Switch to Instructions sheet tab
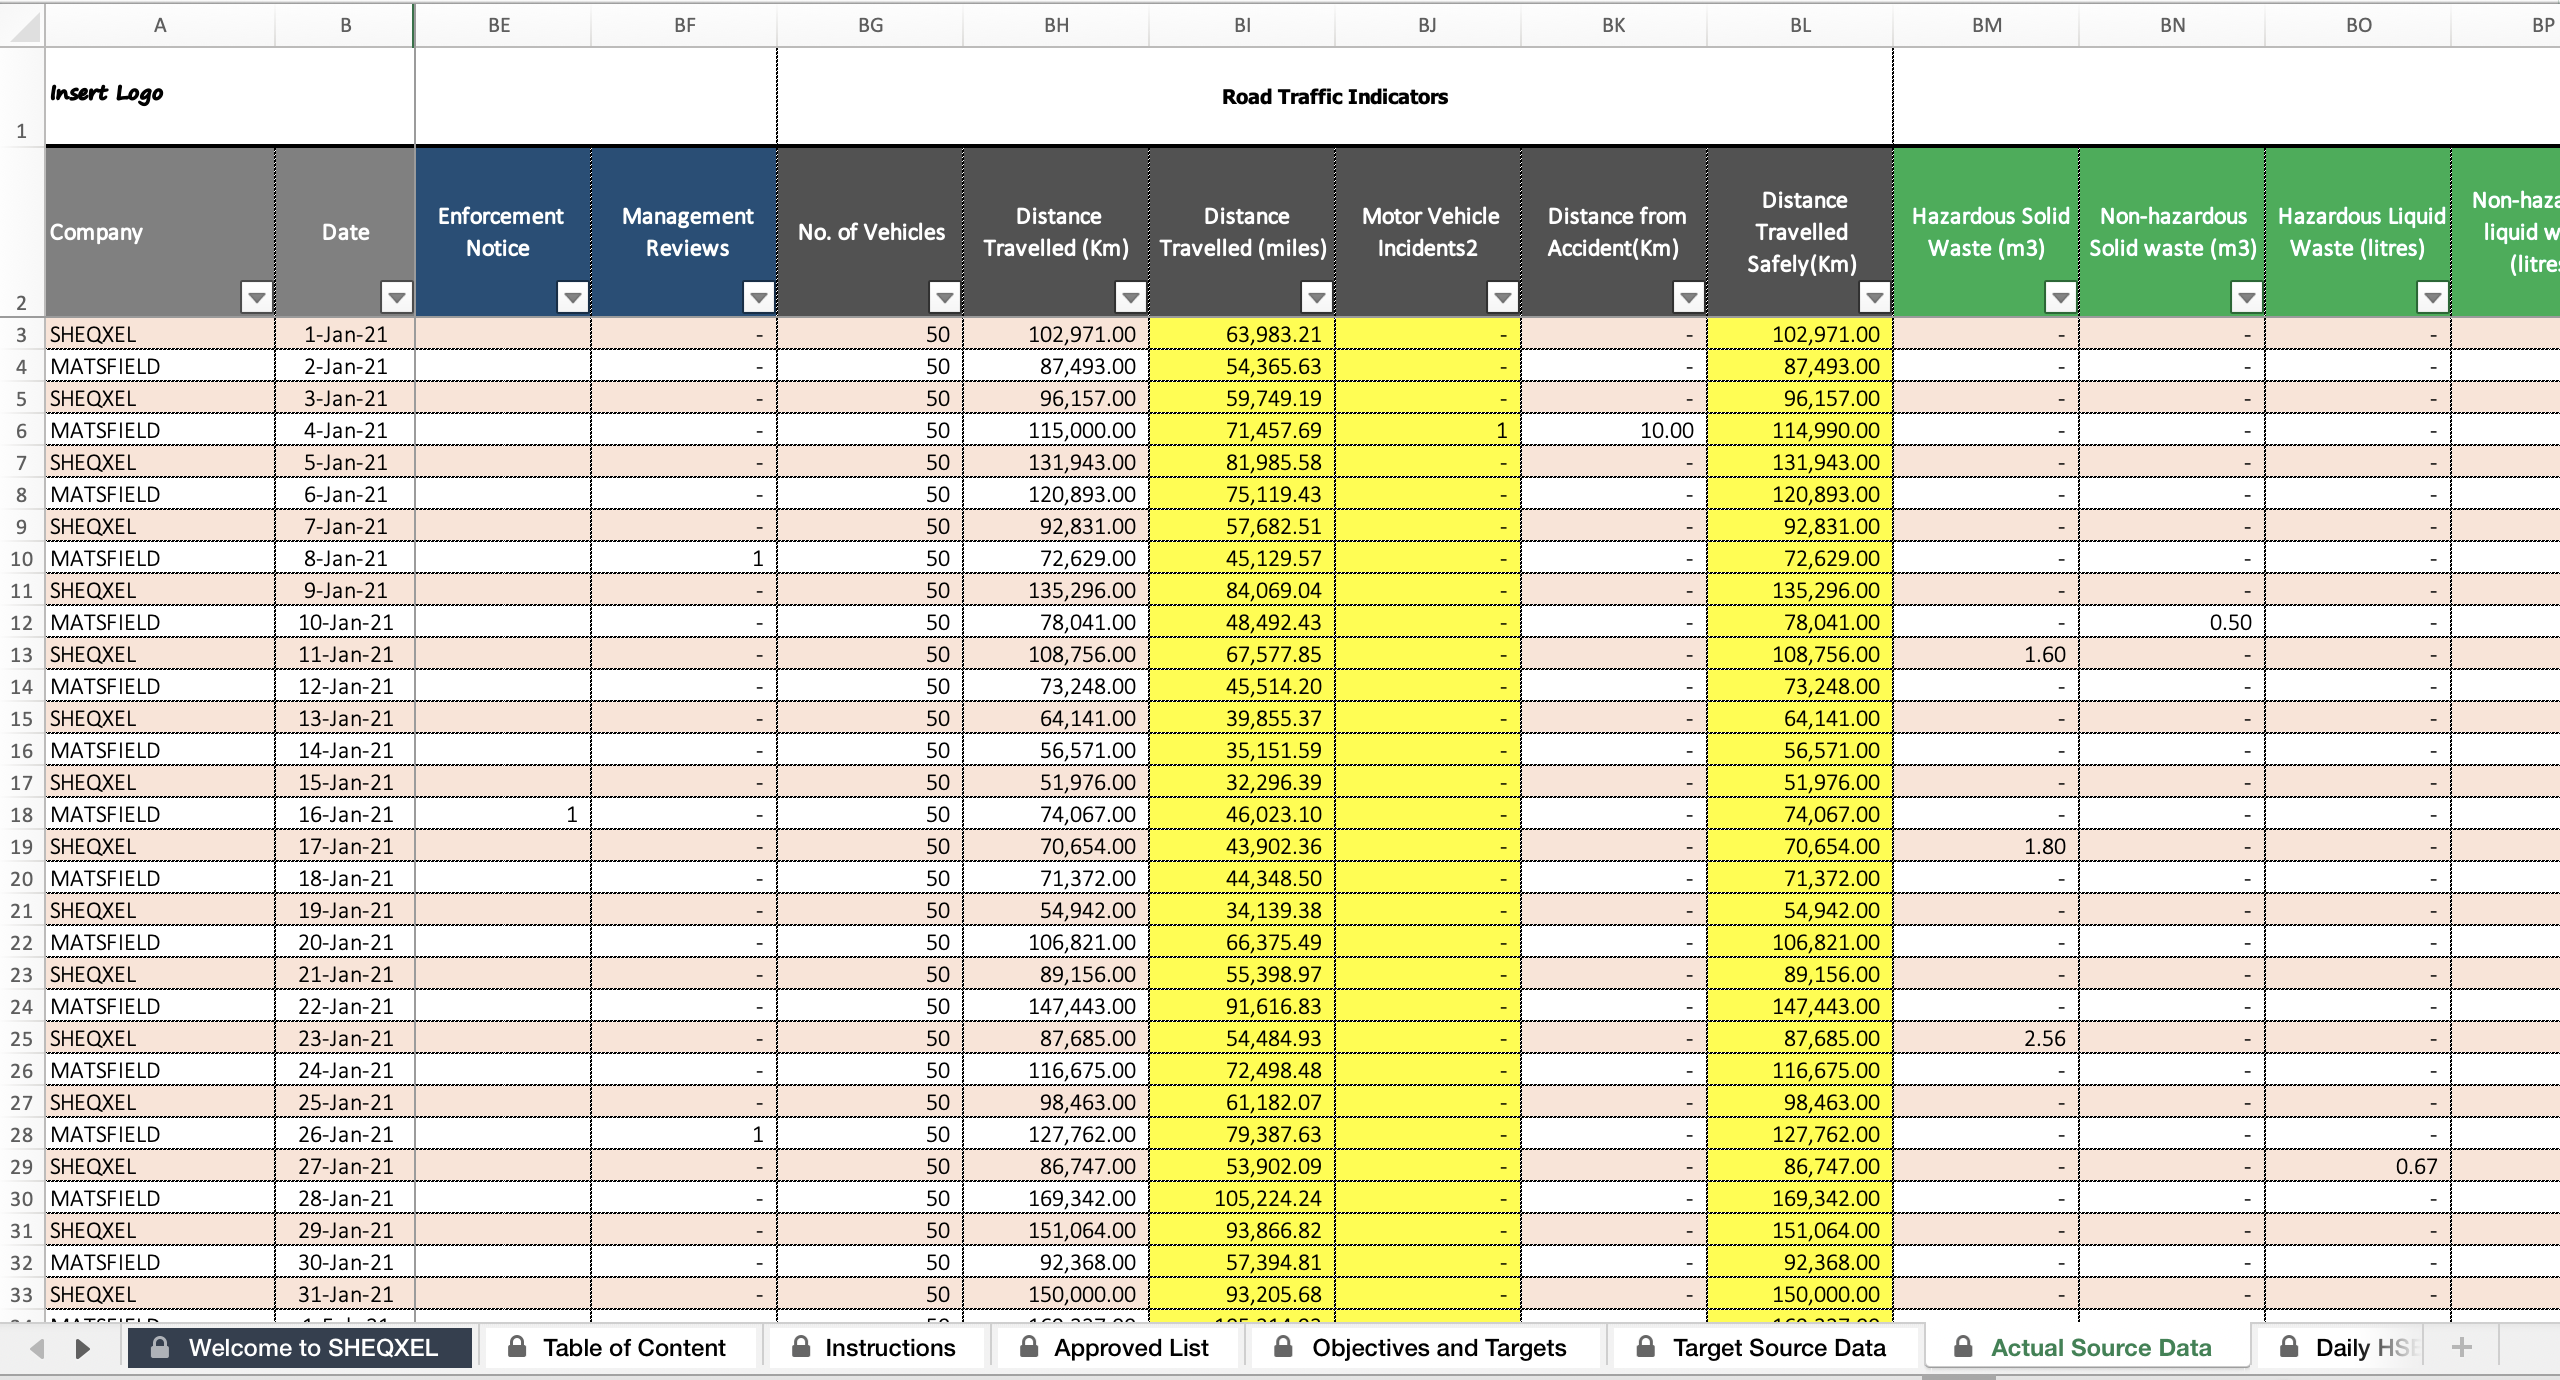The image size is (2560, 1380). click(876, 1348)
